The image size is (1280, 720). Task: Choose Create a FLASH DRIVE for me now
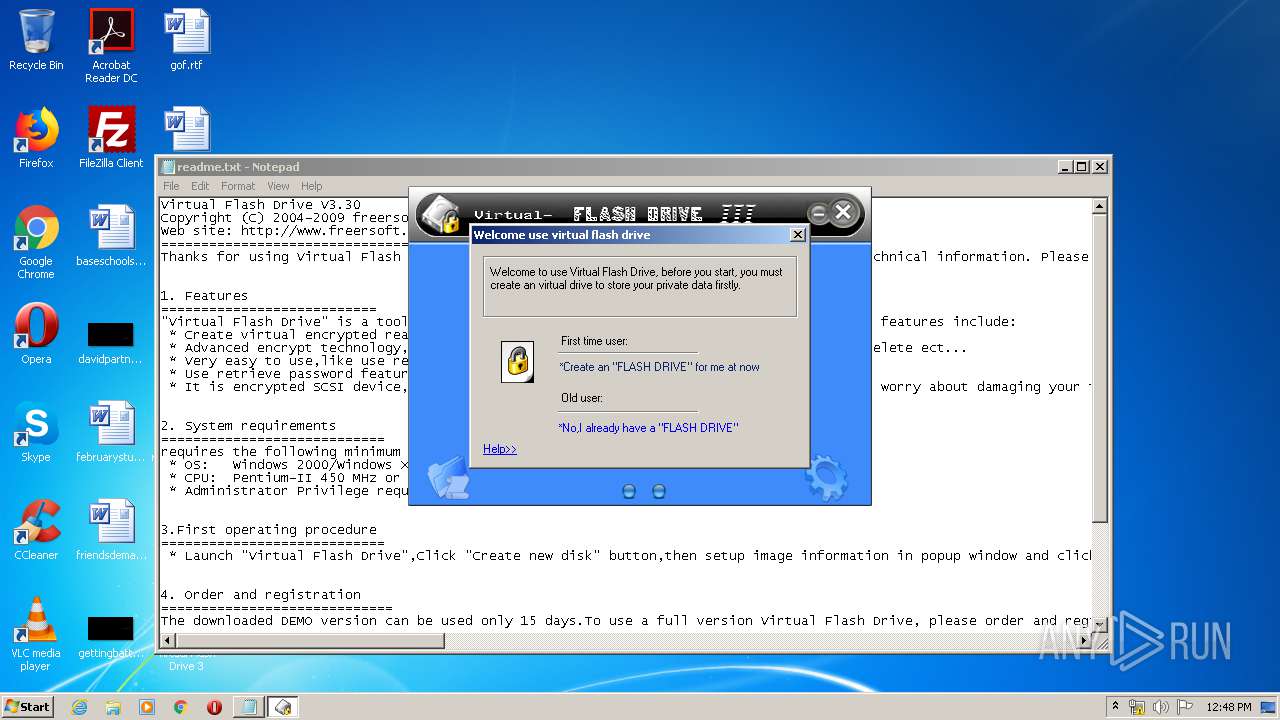(x=659, y=367)
